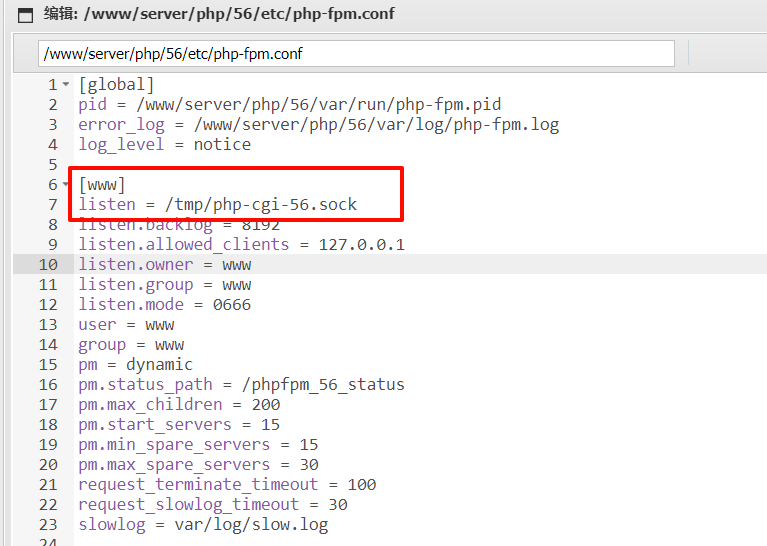Click the request_terminate_timeout line

click(x=227, y=485)
